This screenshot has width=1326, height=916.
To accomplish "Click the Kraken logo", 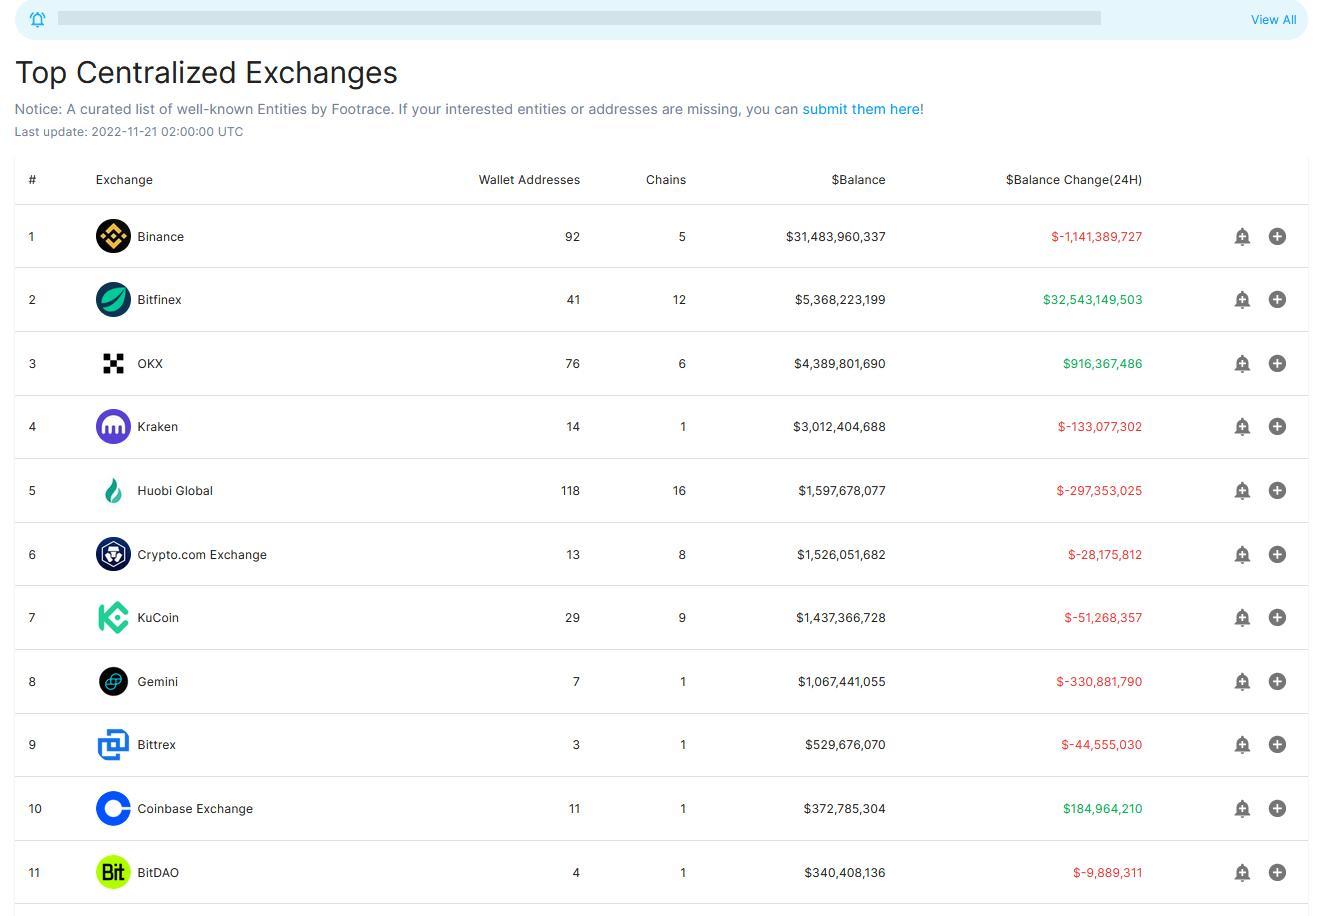I will tap(113, 427).
